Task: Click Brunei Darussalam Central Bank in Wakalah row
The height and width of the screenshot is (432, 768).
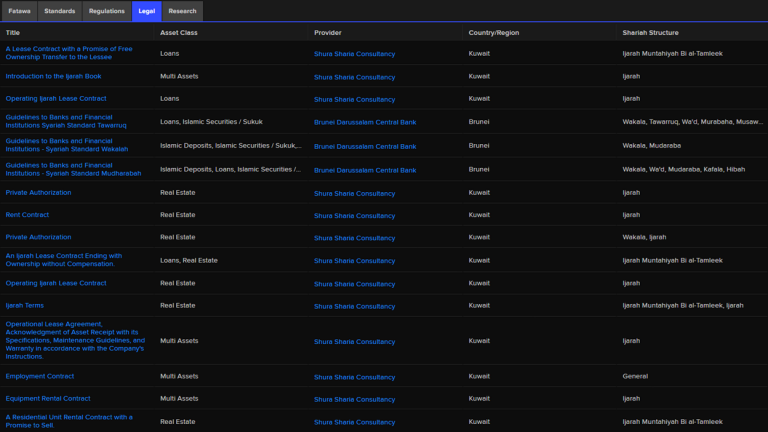Action: [x=365, y=146]
